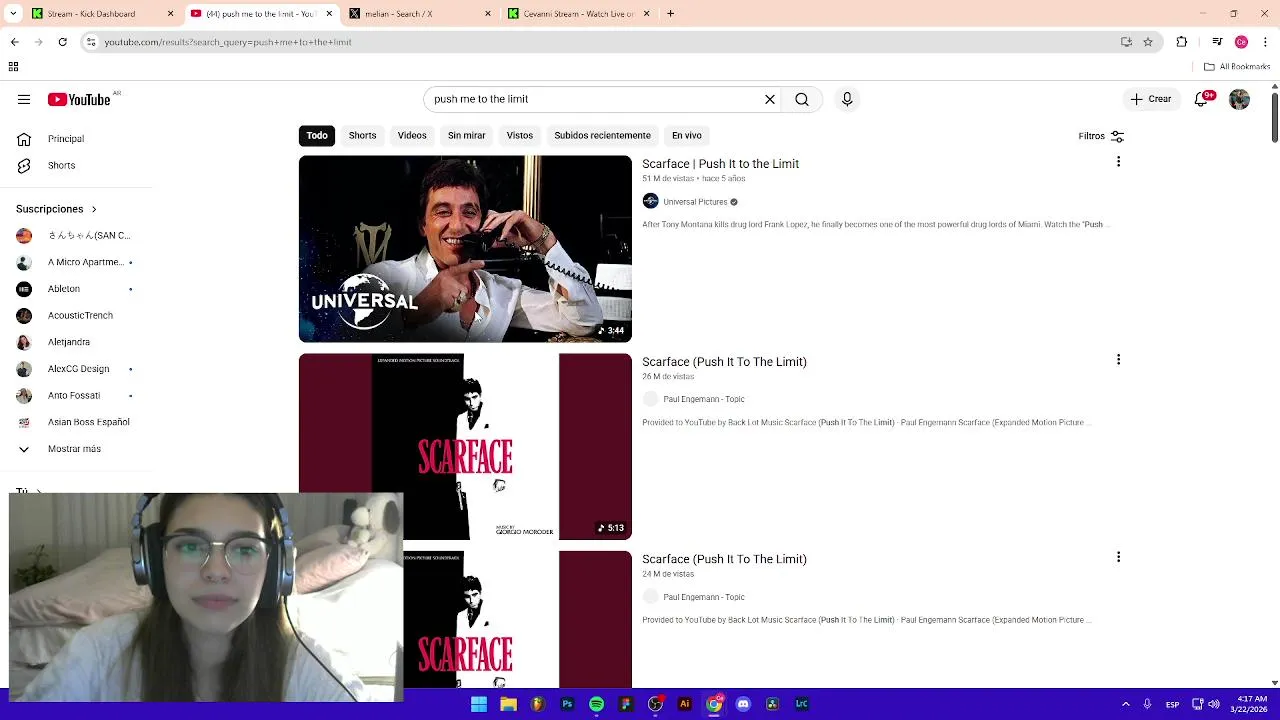The height and width of the screenshot is (720, 1280).
Task: Open All Bookmarks folder
Action: [1237, 67]
